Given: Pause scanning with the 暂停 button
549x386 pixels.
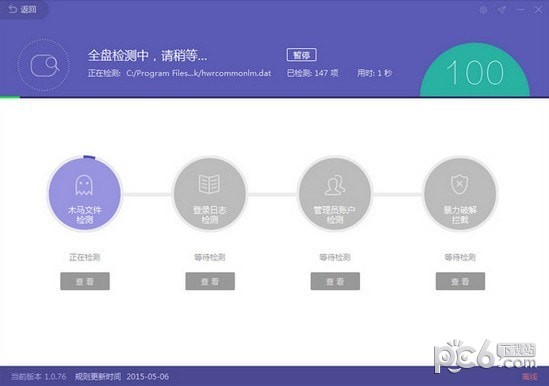Looking at the screenshot, I should point(301,55).
